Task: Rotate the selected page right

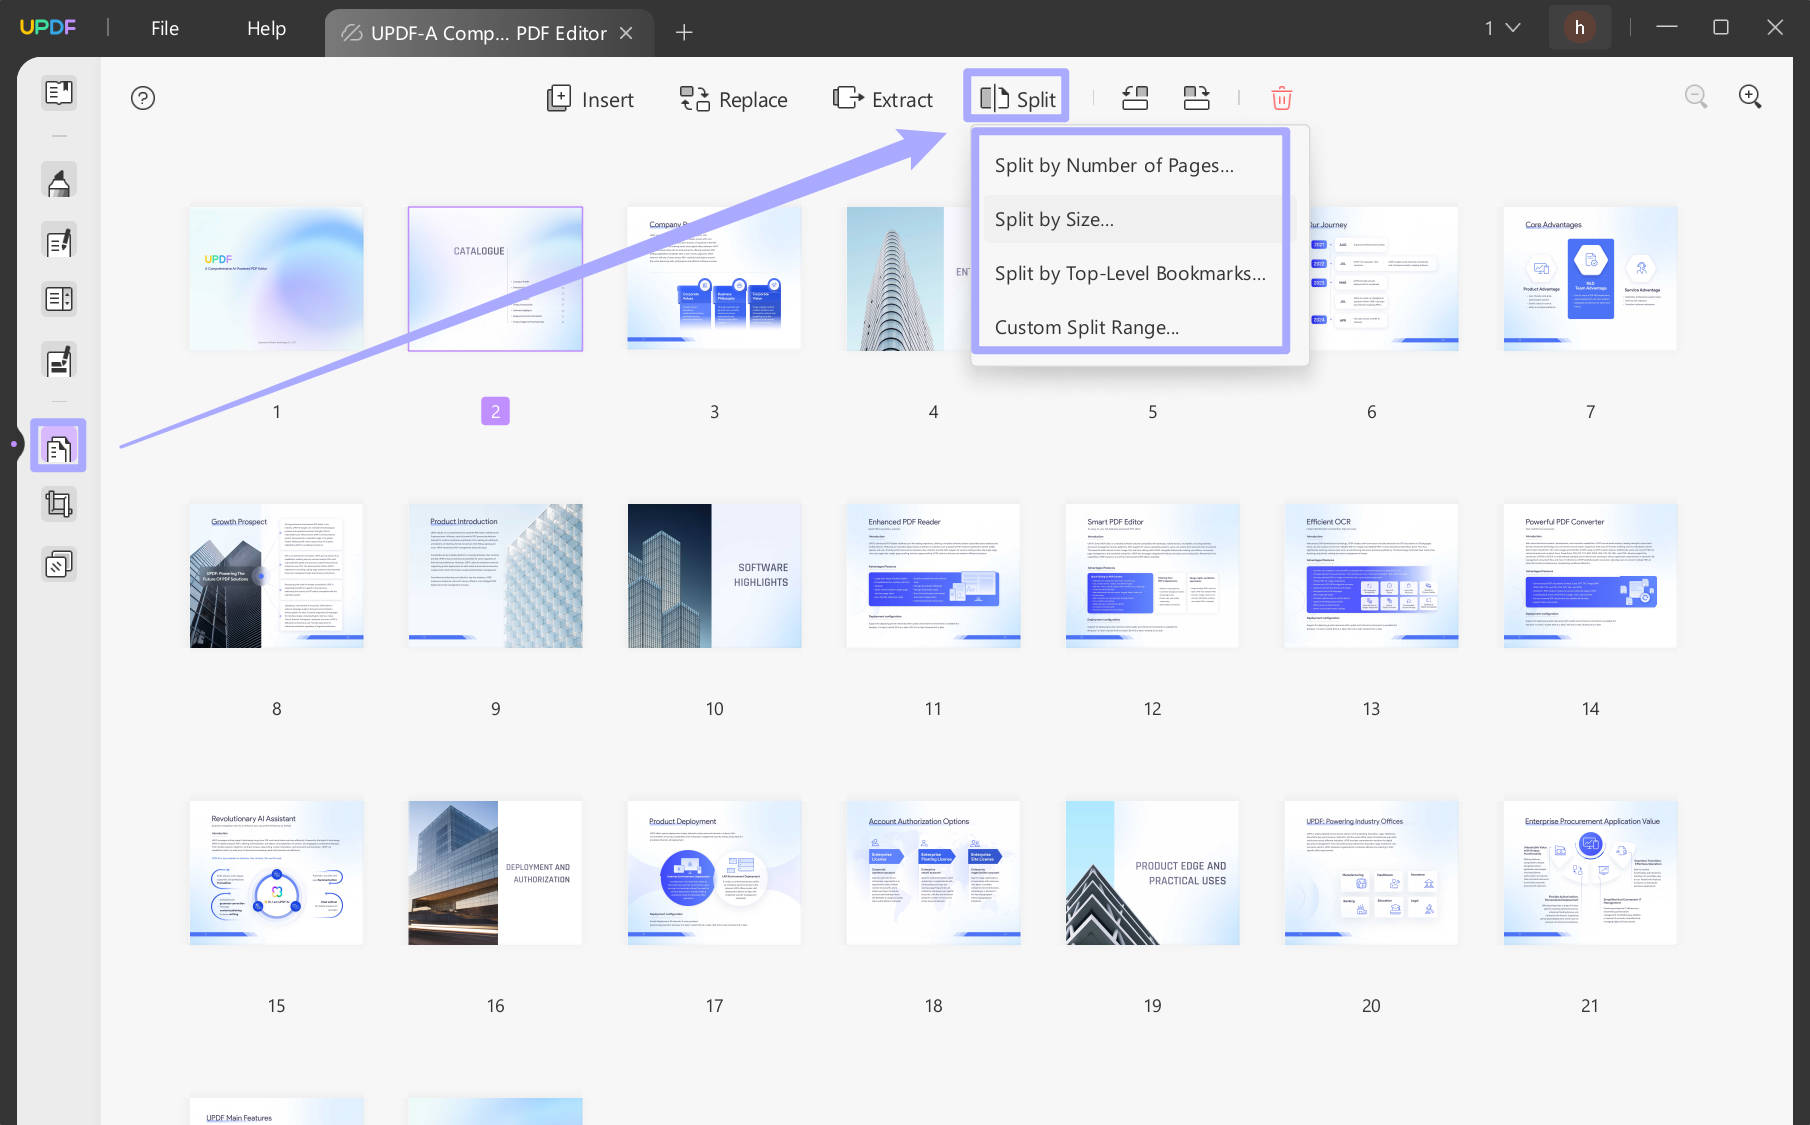Action: 1196,97
